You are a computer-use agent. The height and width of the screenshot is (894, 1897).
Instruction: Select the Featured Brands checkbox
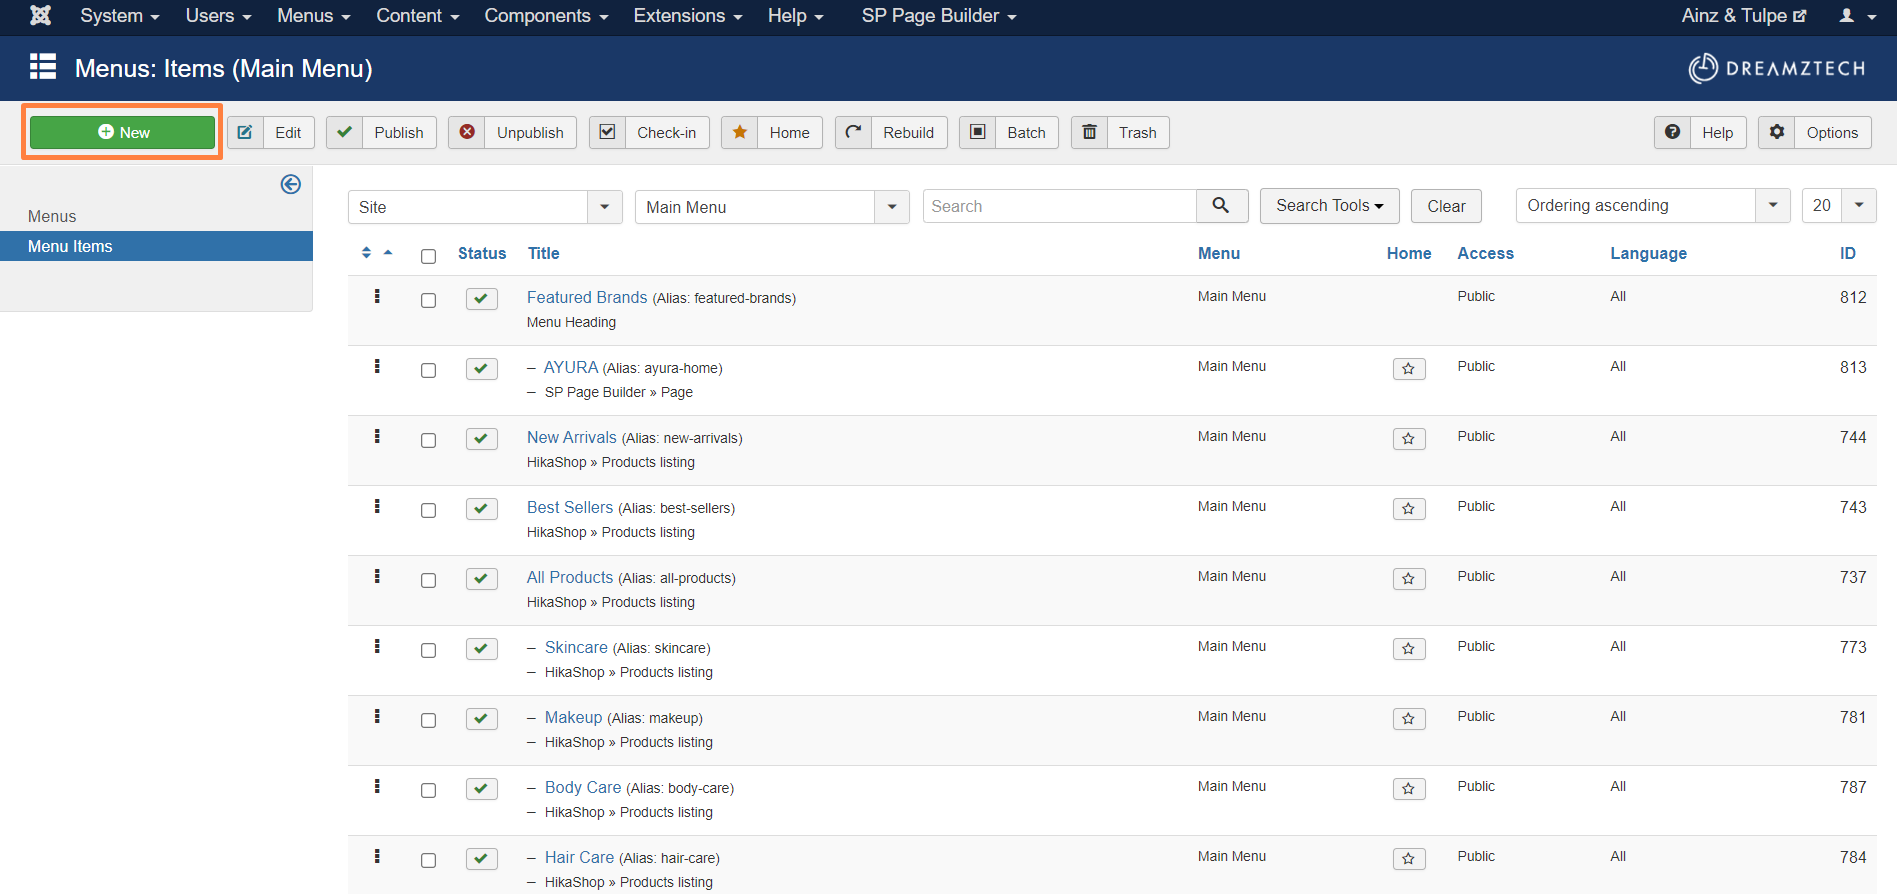429,300
